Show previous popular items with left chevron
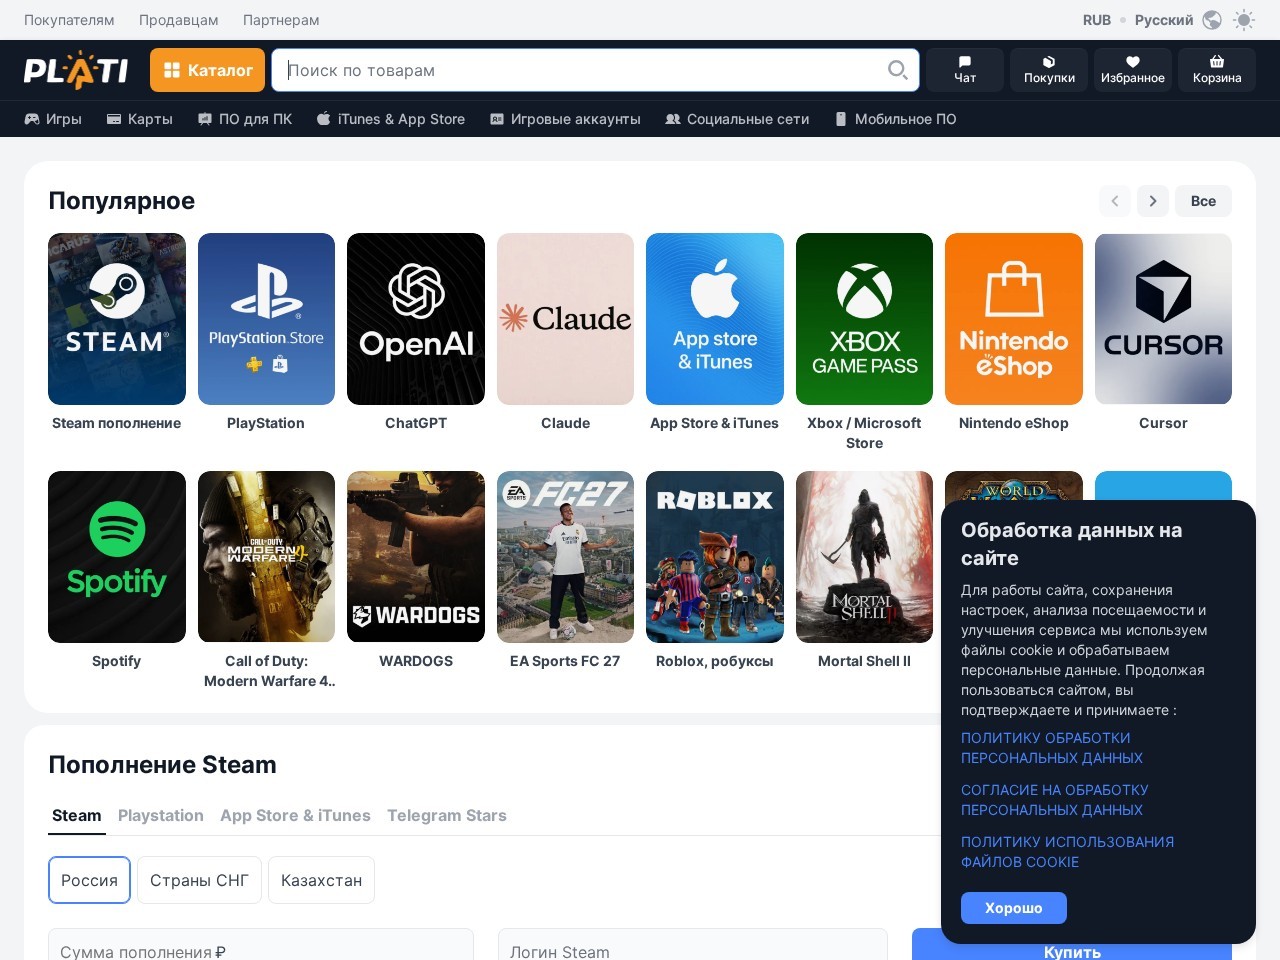Viewport: 1280px width, 960px height. [x=1115, y=201]
